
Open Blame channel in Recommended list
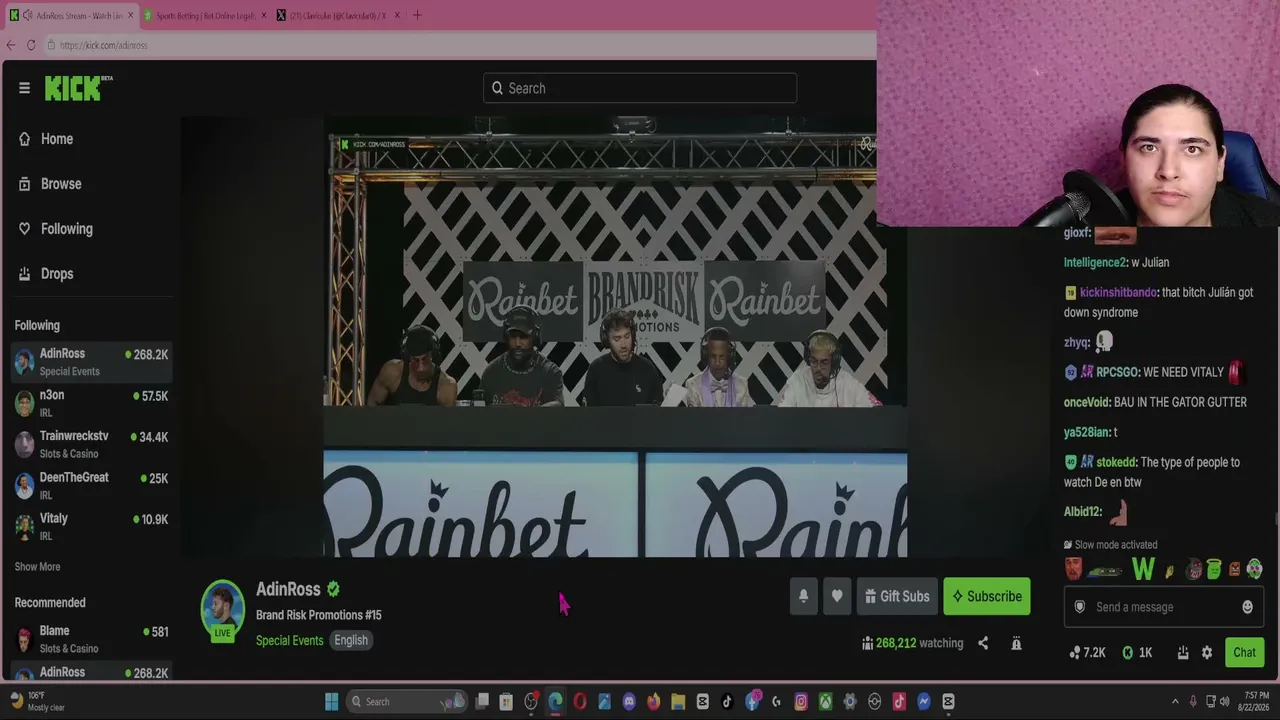pos(91,639)
